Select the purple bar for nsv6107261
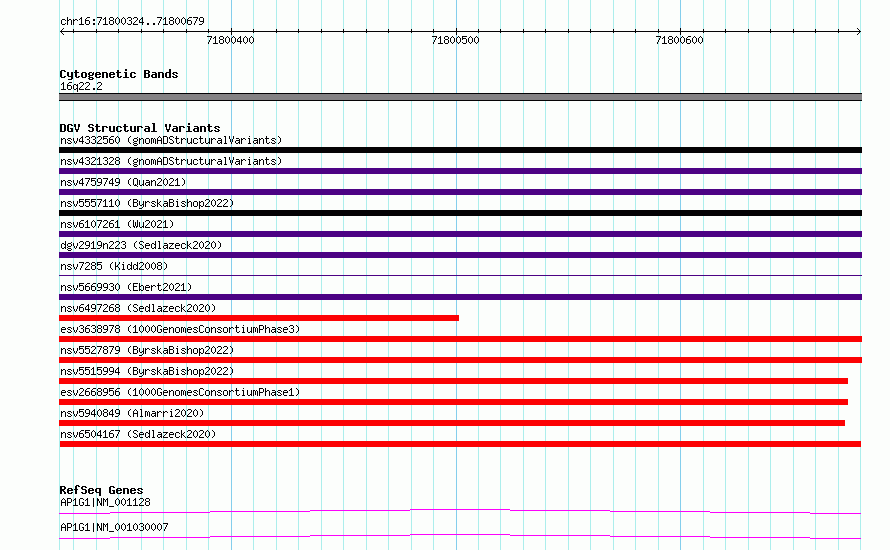 (x=460, y=234)
